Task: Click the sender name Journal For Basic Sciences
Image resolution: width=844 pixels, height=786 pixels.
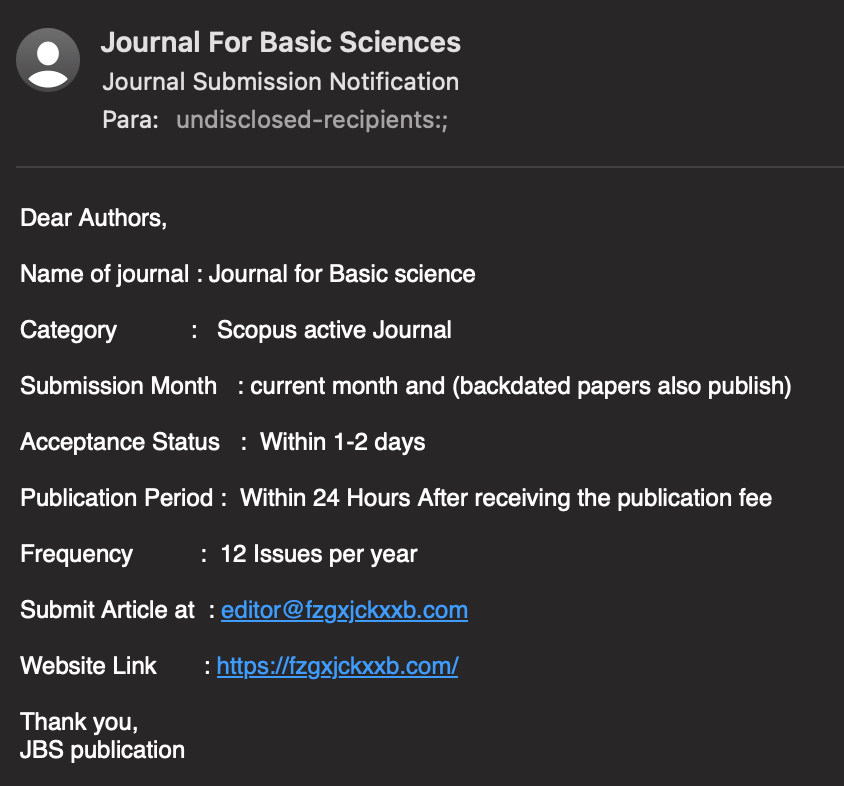Action: tap(281, 42)
